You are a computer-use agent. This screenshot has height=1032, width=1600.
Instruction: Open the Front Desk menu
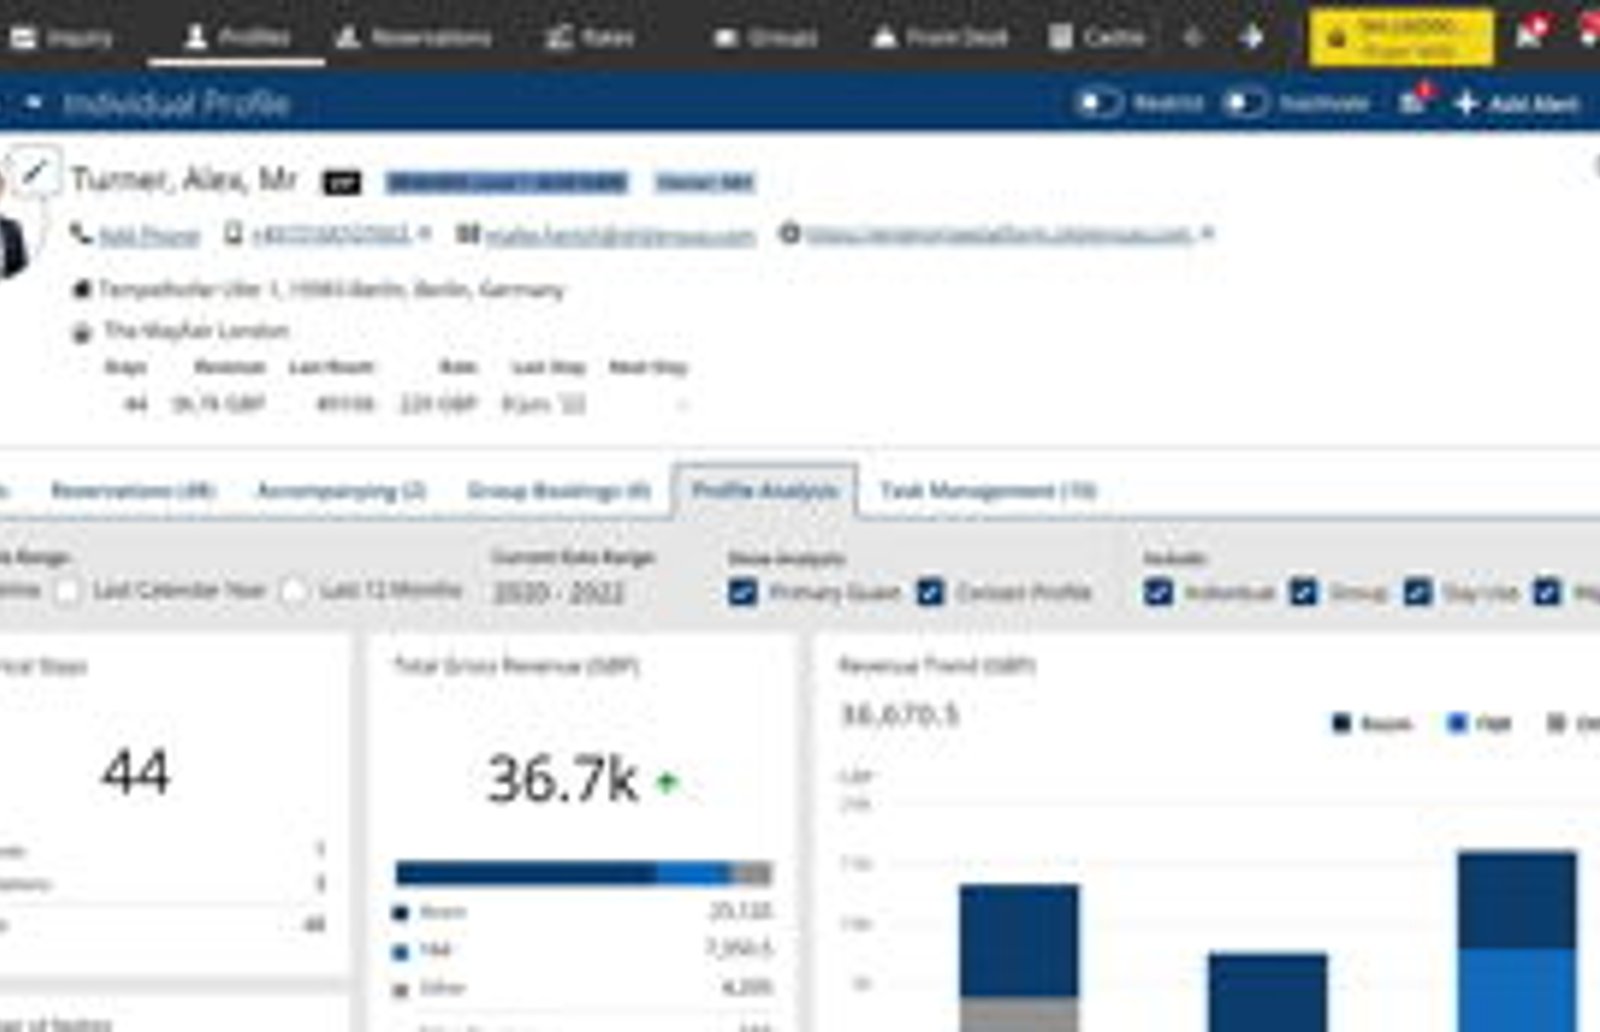(x=940, y=38)
